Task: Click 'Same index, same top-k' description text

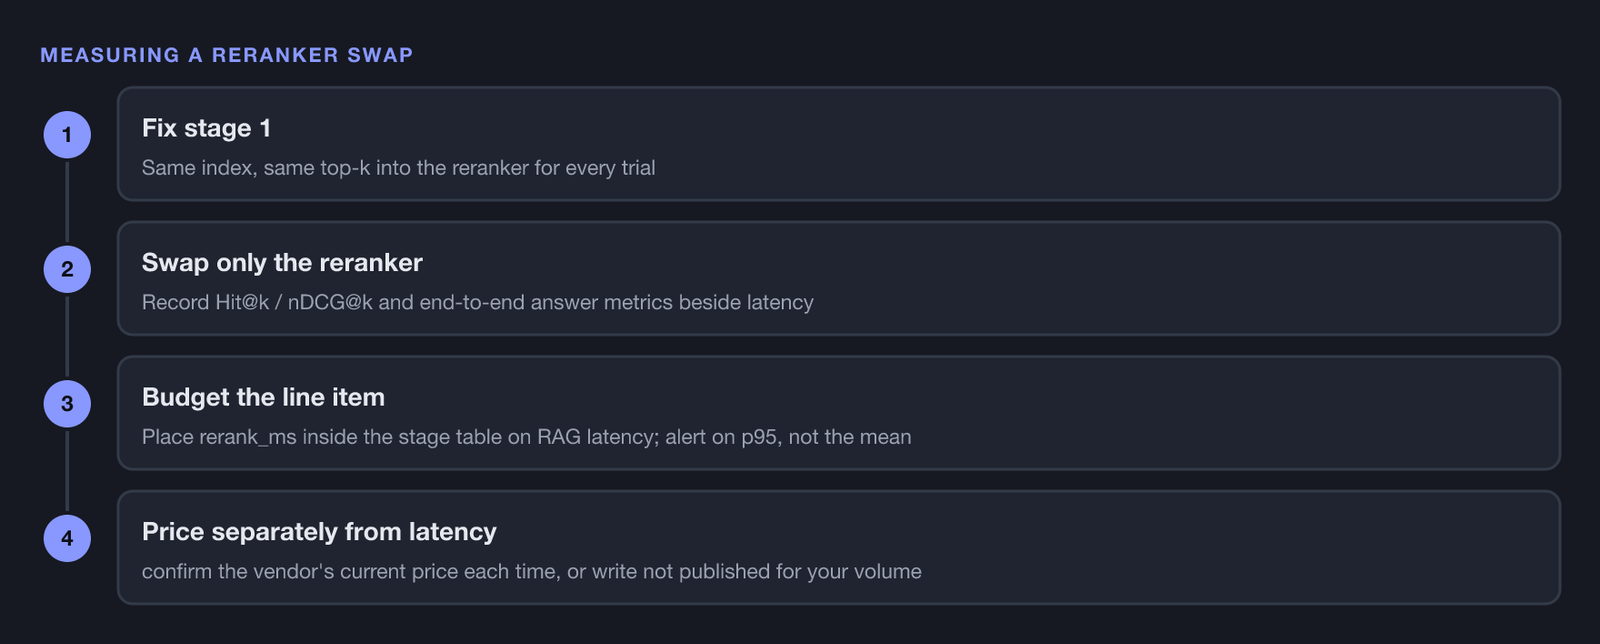Action: tap(398, 168)
